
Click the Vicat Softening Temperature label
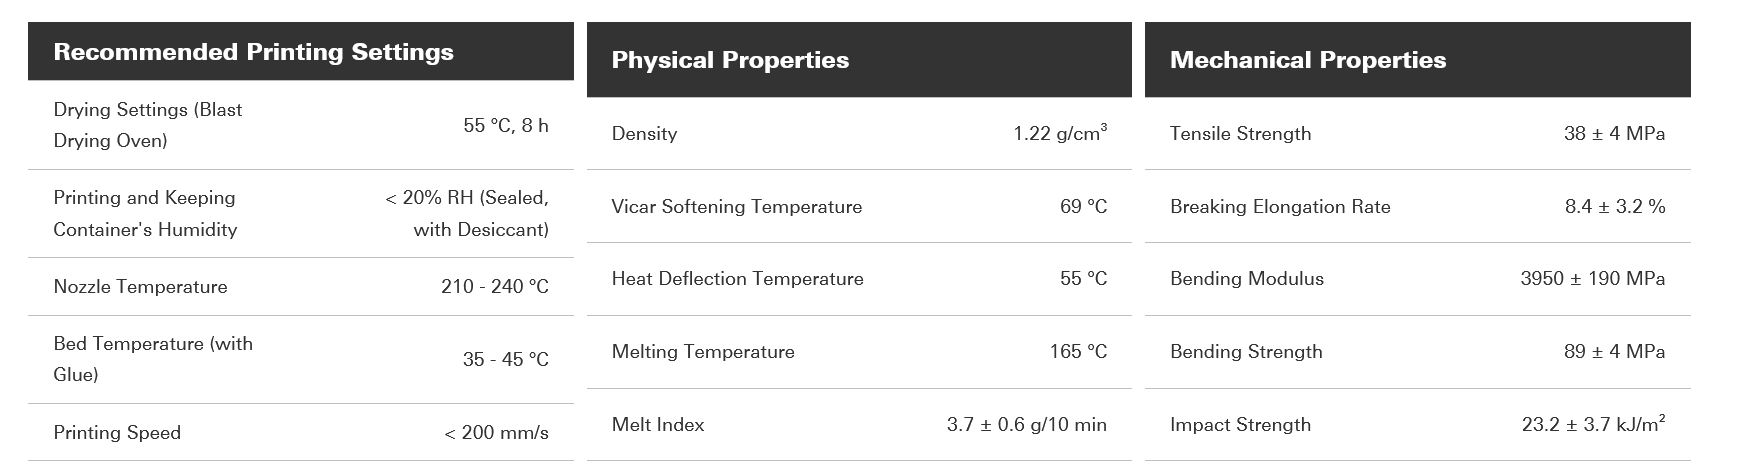(x=737, y=207)
